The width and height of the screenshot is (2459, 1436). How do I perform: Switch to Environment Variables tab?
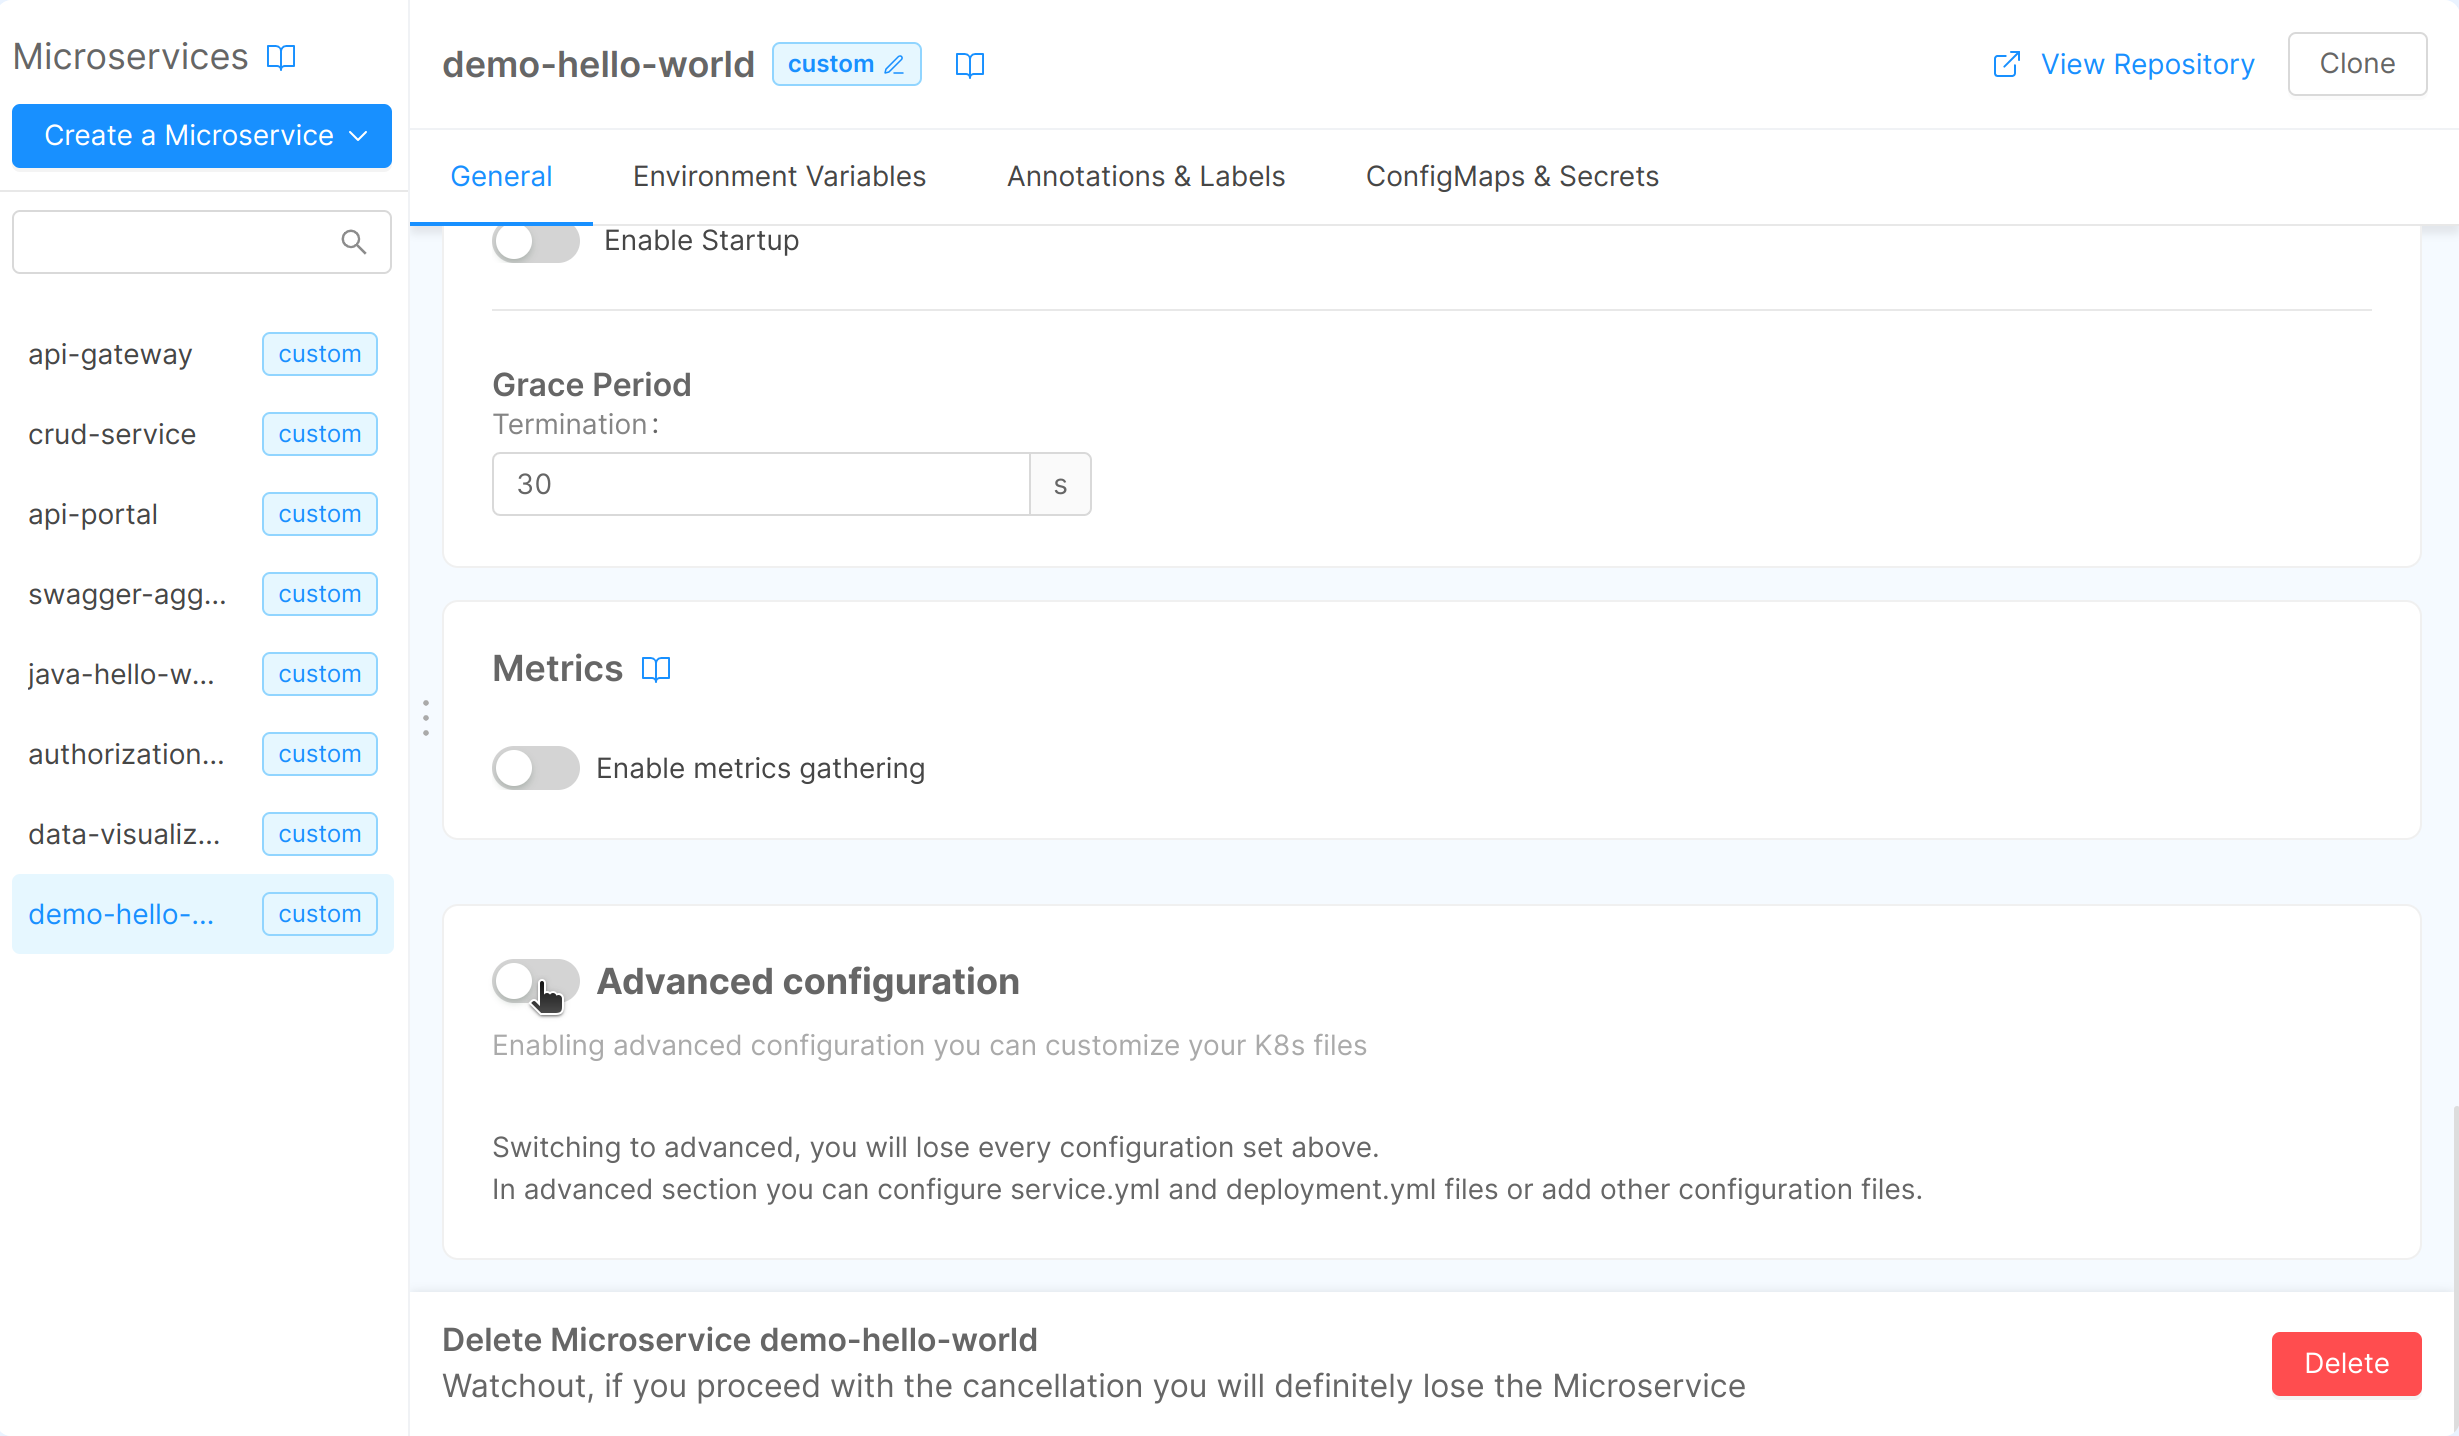click(x=779, y=176)
